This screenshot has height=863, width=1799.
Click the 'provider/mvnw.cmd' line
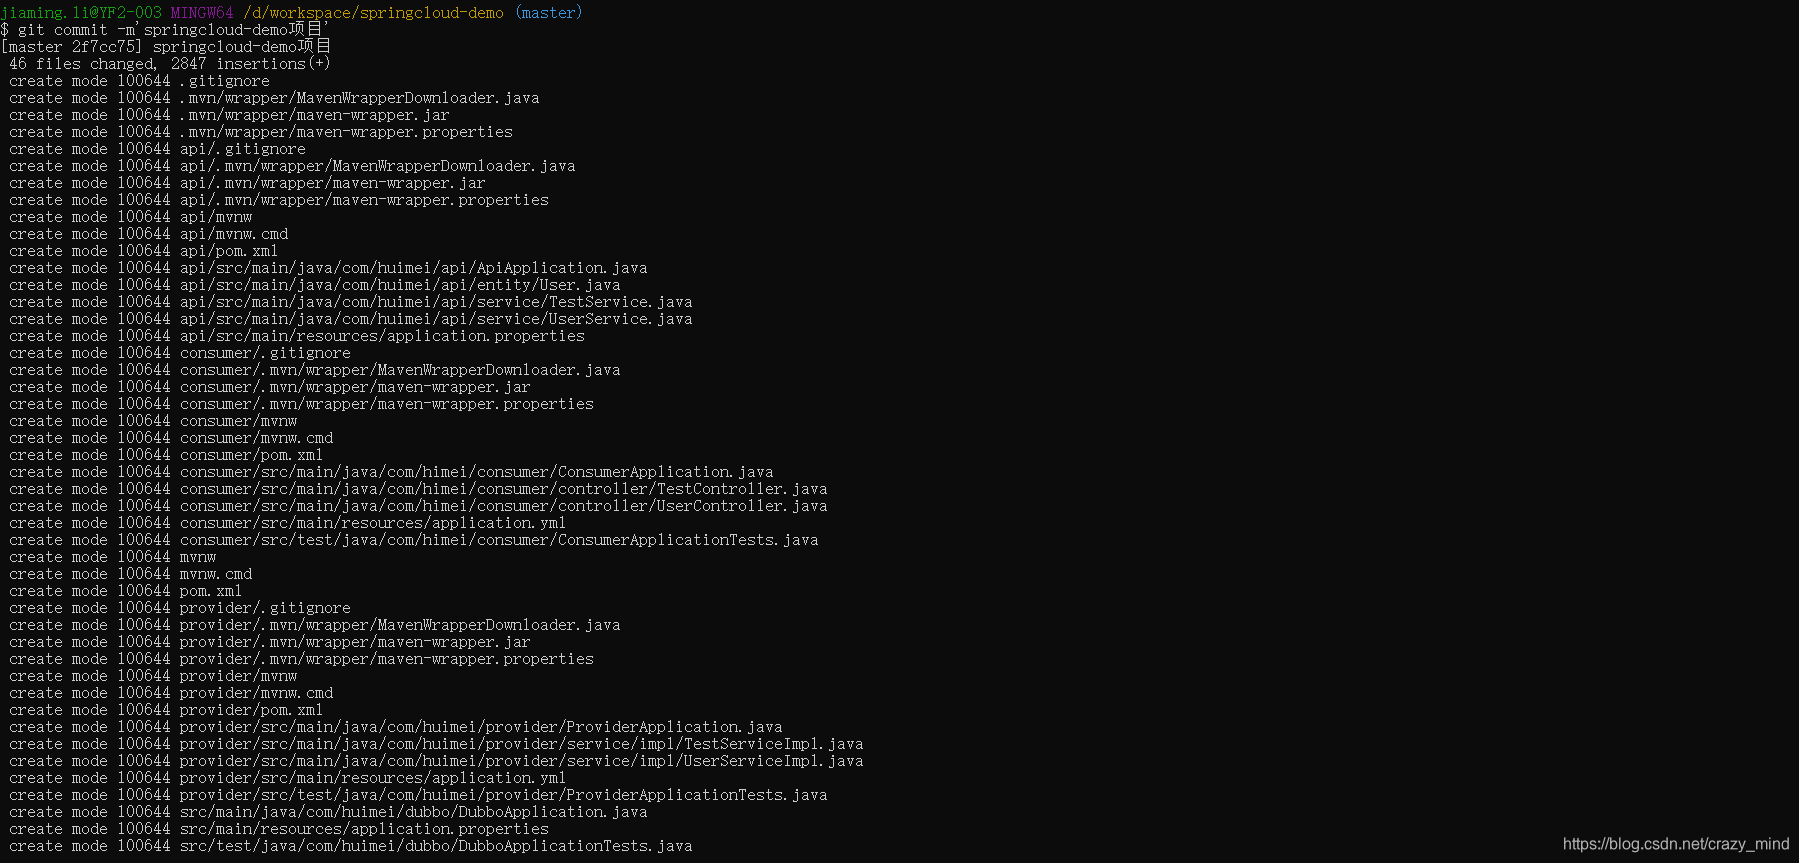point(171,693)
